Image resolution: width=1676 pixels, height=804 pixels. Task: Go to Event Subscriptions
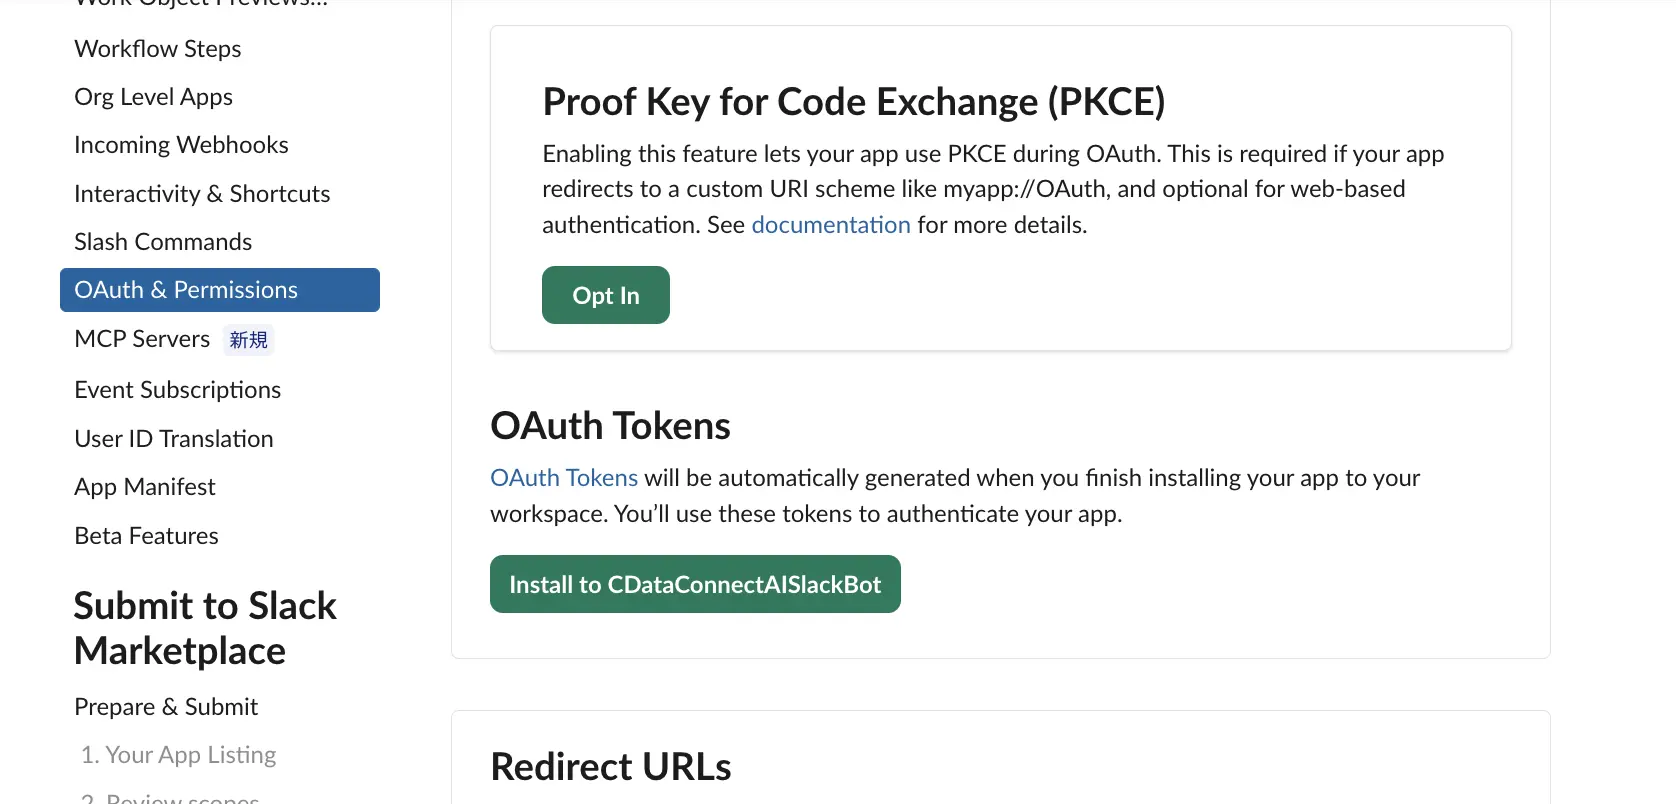[177, 390]
